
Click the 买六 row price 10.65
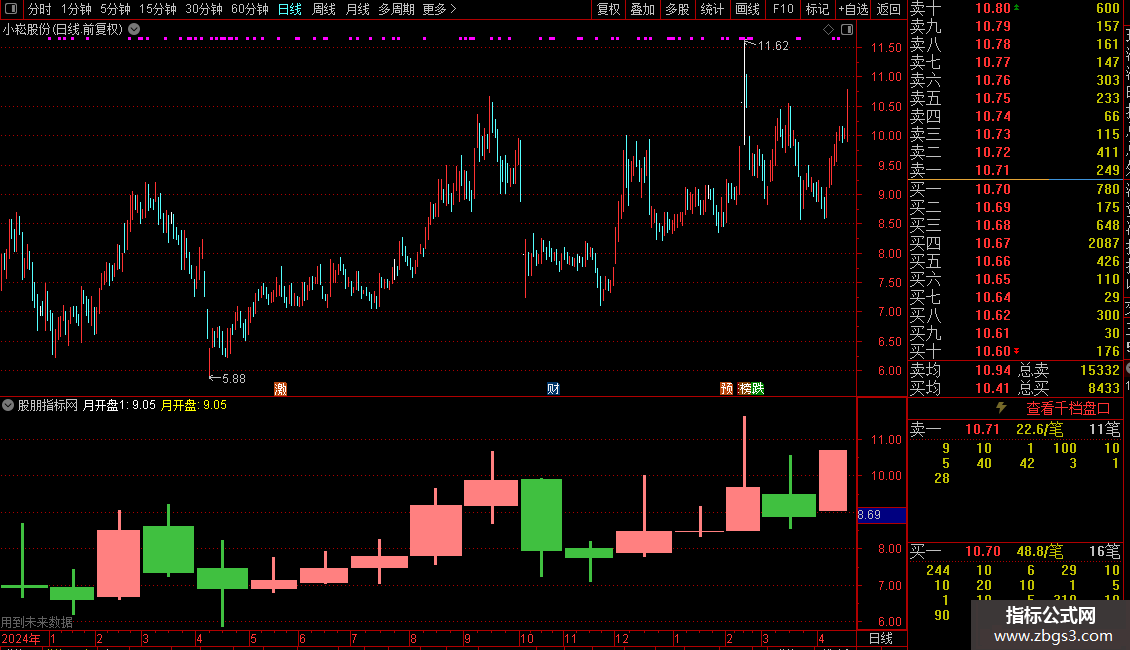point(992,279)
